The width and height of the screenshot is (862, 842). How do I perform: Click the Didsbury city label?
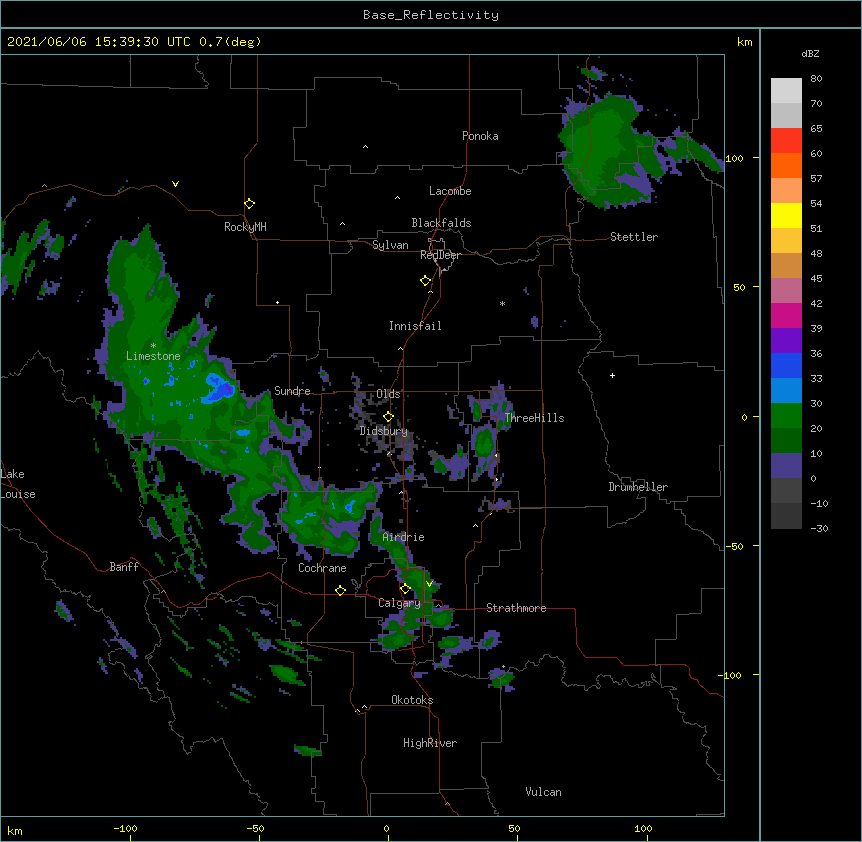383,431
